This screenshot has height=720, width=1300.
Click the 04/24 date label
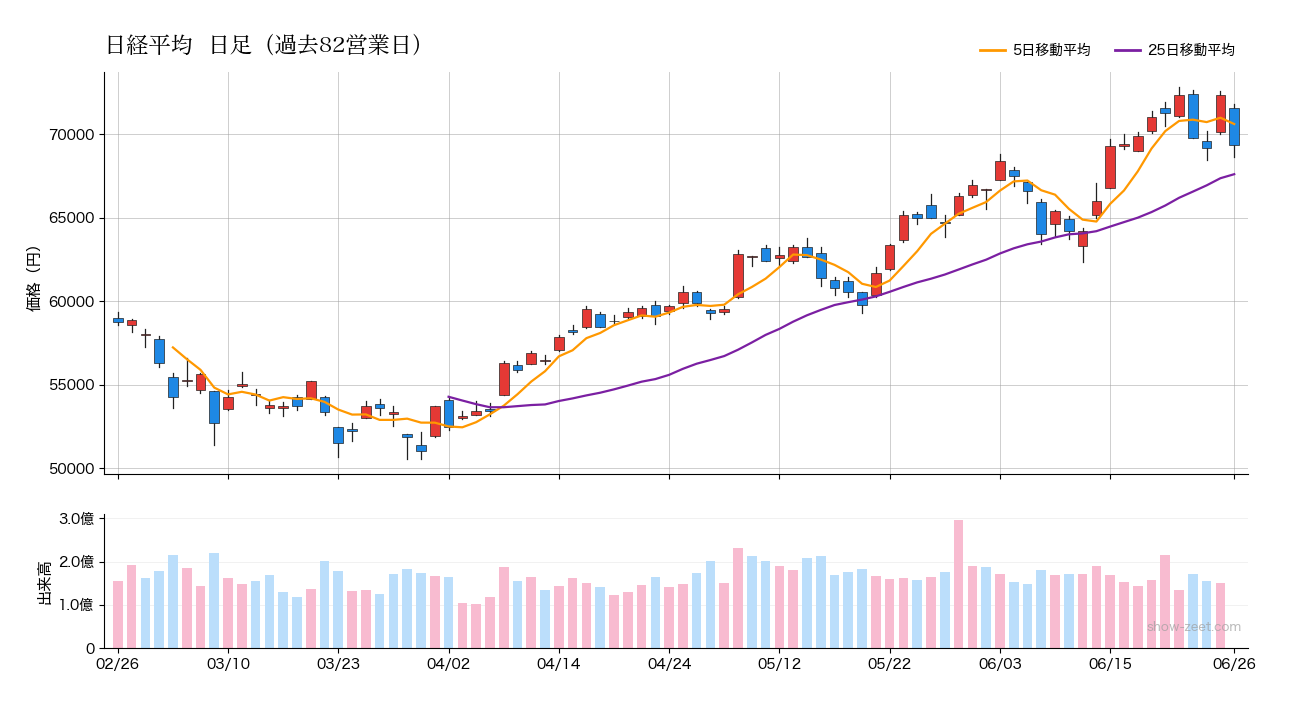tap(669, 664)
